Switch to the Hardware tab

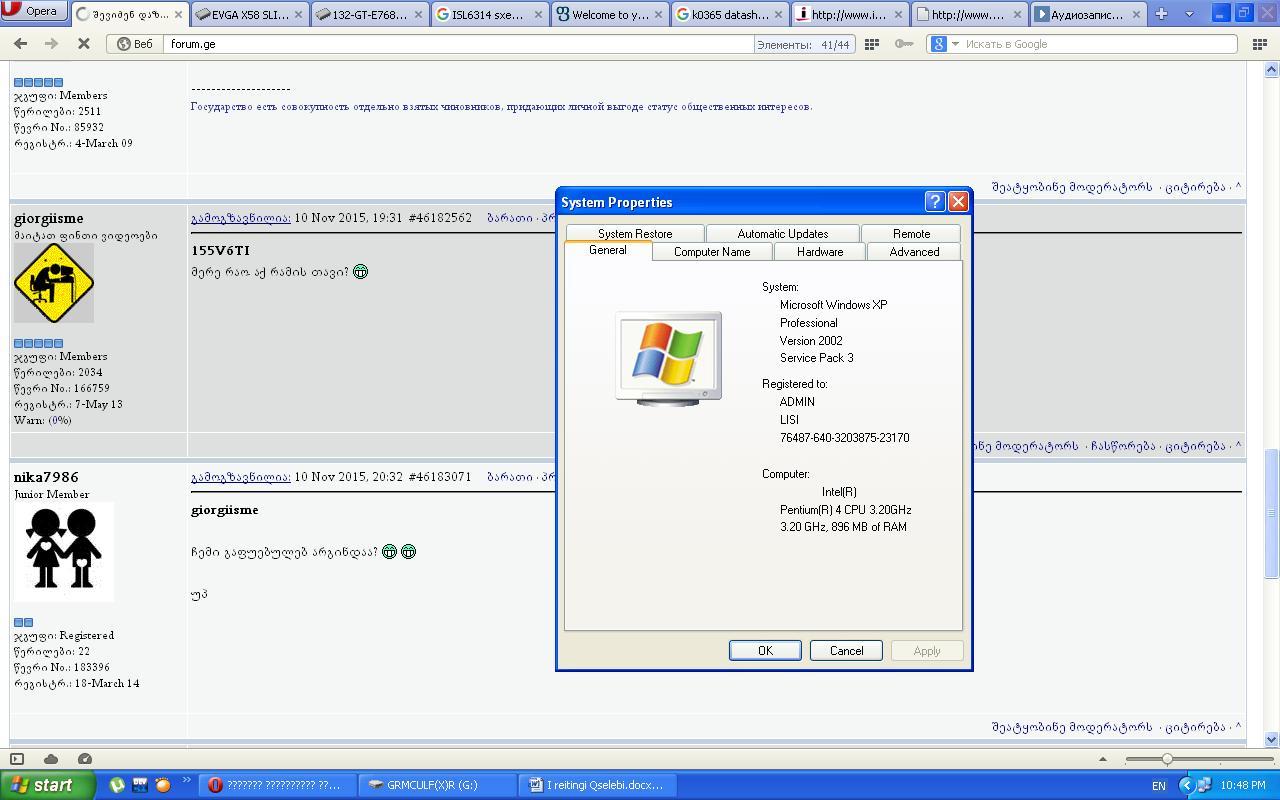pos(819,252)
